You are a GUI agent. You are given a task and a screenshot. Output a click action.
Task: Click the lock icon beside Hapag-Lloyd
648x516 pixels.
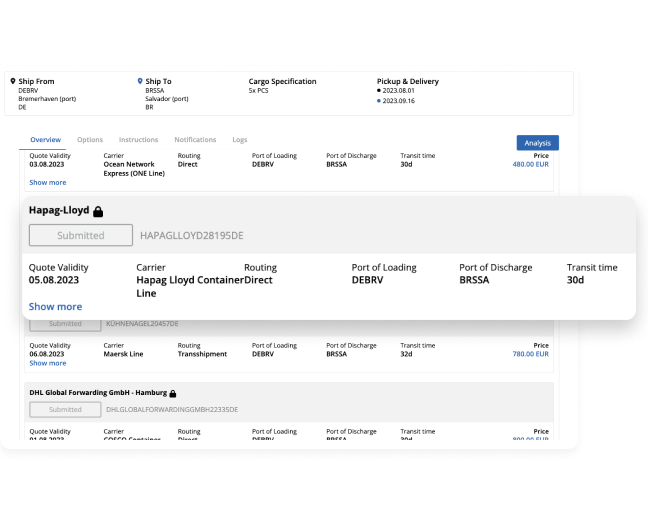tap(98, 212)
